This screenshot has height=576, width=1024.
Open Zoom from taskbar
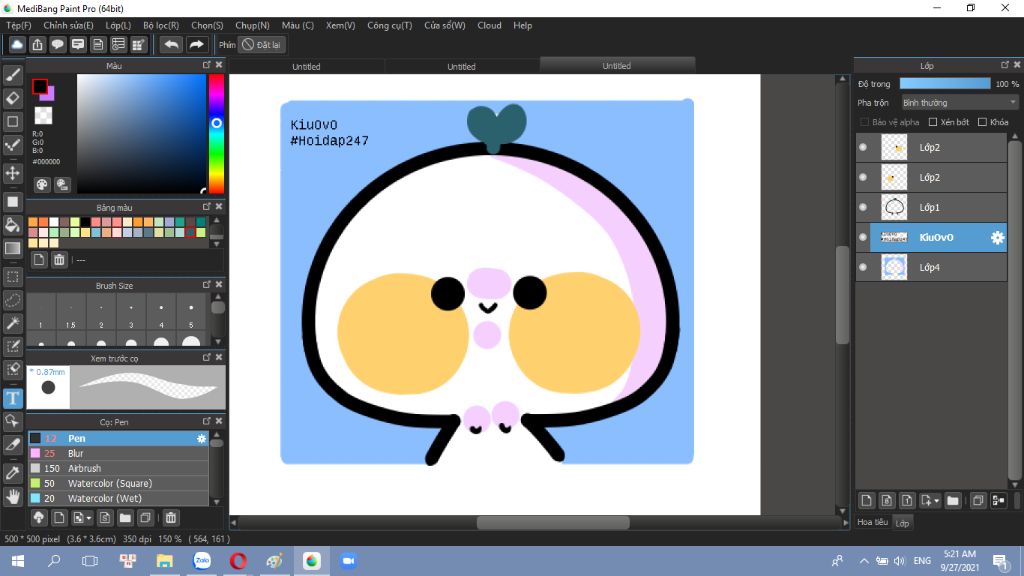348,561
